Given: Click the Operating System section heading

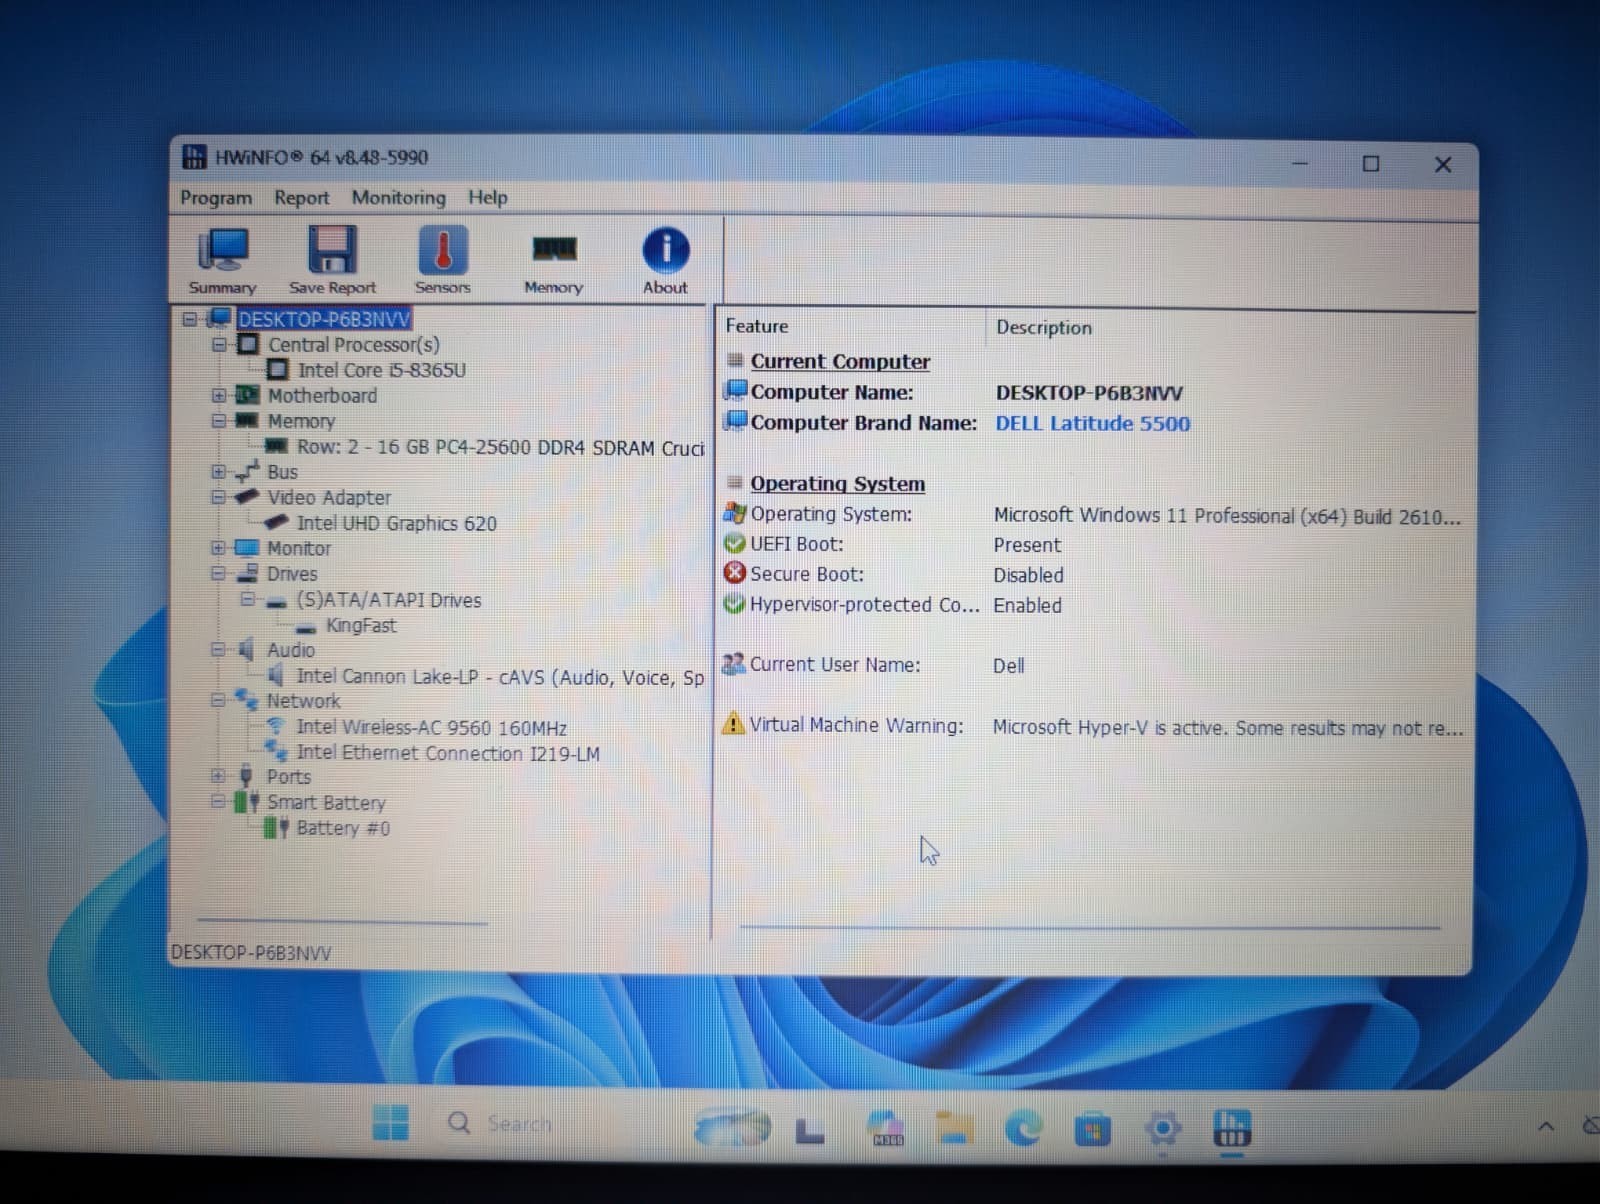Looking at the screenshot, I should (x=838, y=483).
